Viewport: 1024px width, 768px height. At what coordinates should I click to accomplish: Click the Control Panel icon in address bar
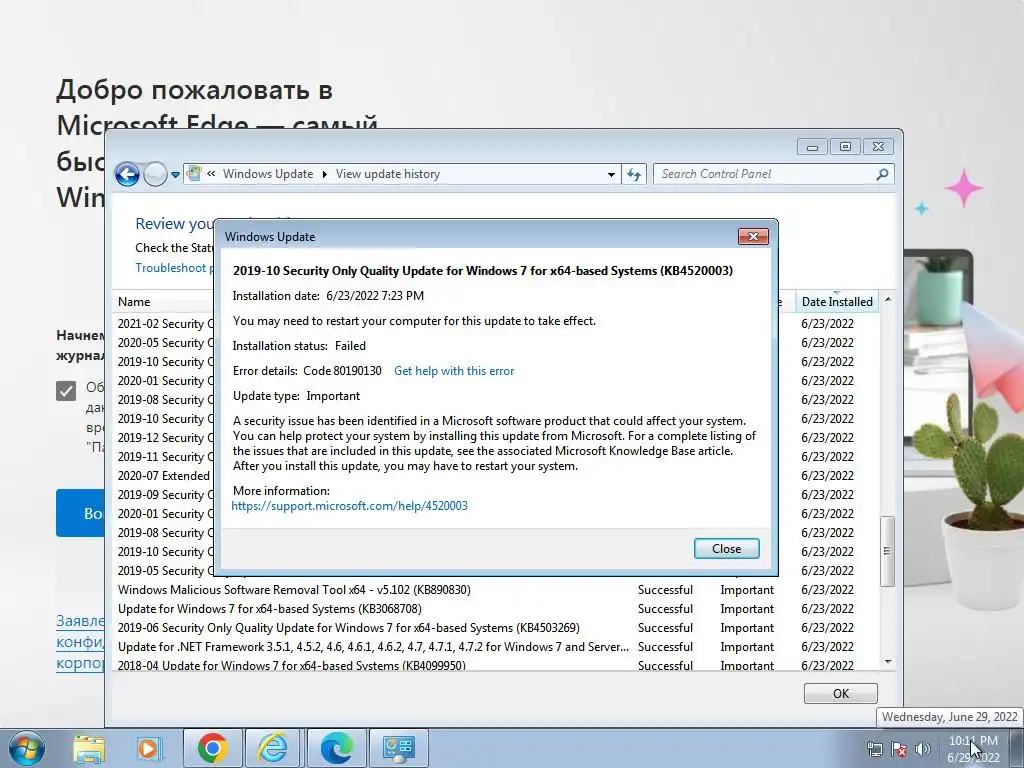point(194,173)
